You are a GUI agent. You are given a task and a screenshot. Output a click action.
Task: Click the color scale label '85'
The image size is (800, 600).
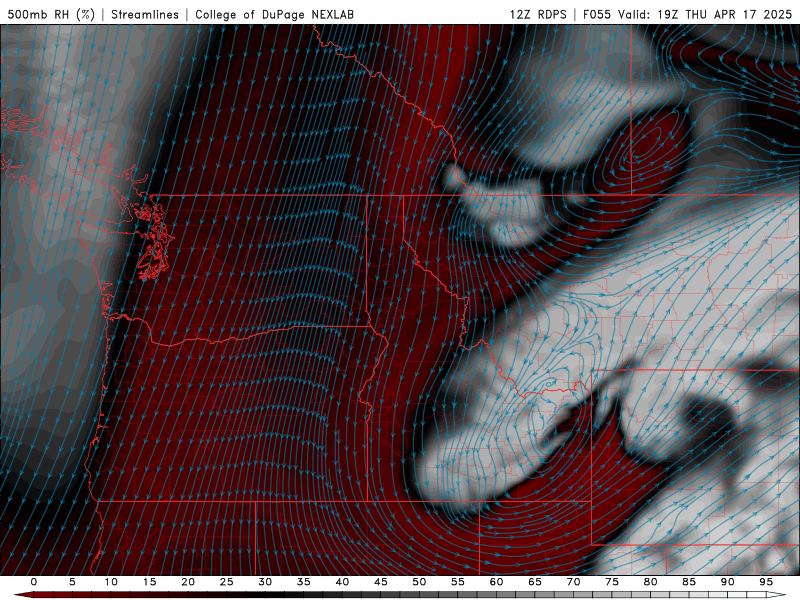[x=689, y=582]
